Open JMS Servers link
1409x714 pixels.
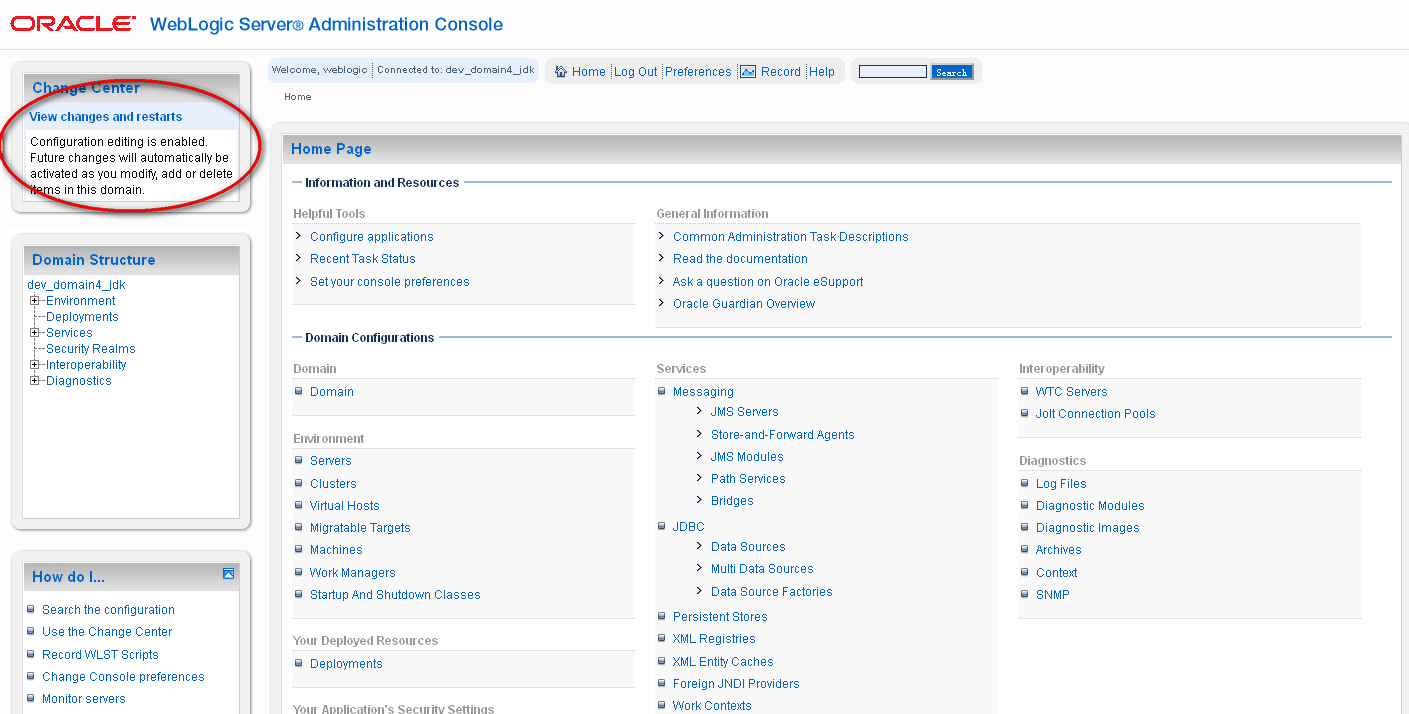[x=744, y=412]
